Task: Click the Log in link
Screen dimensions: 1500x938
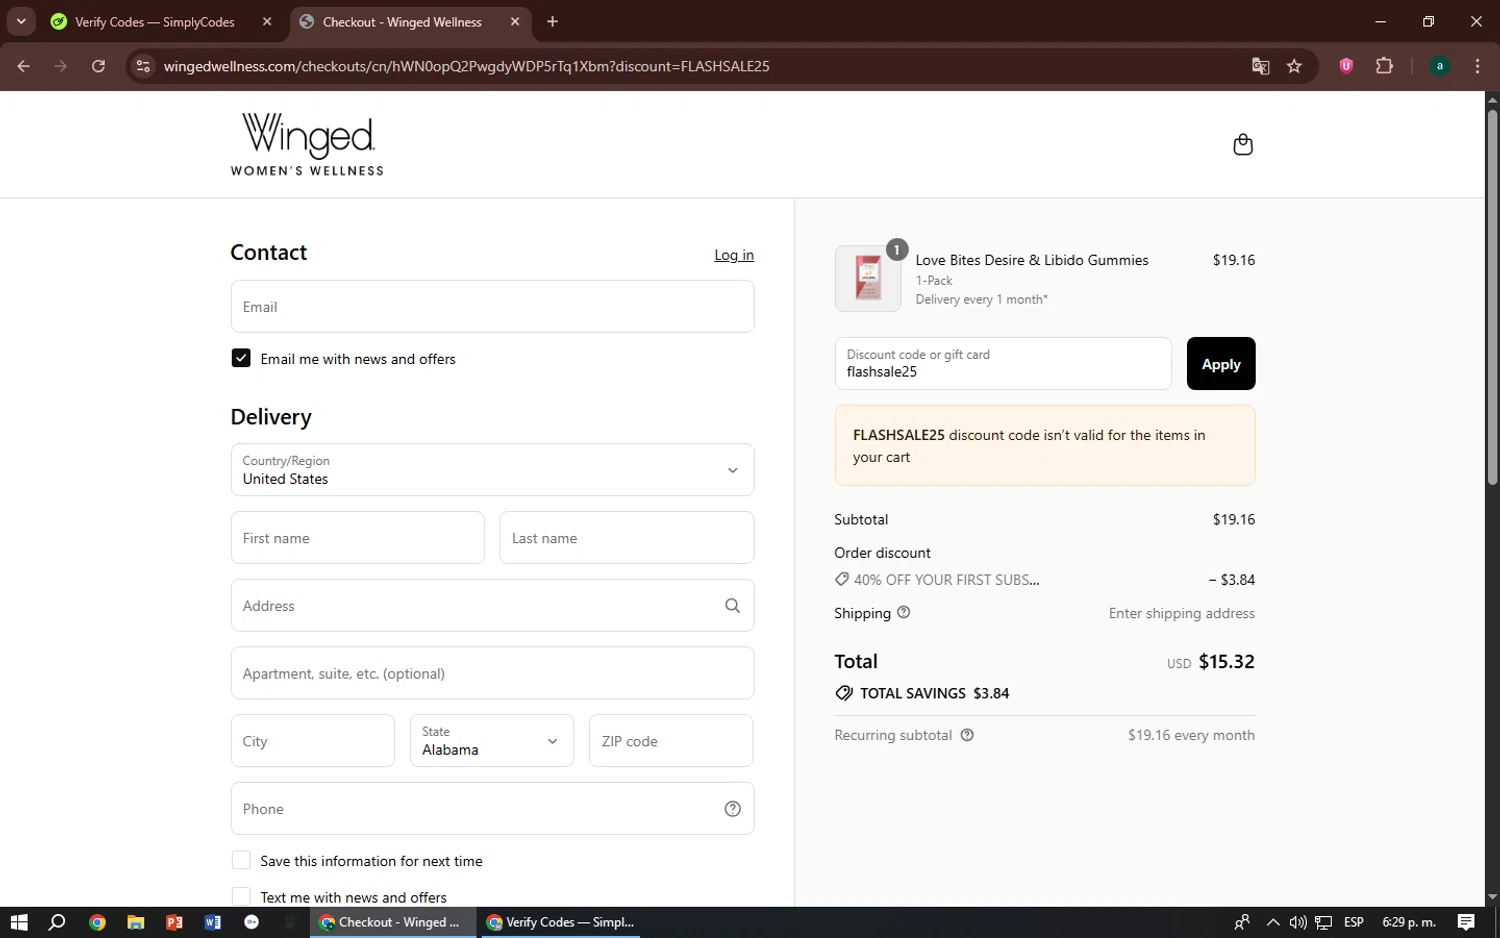Action: tap(734, 255)
